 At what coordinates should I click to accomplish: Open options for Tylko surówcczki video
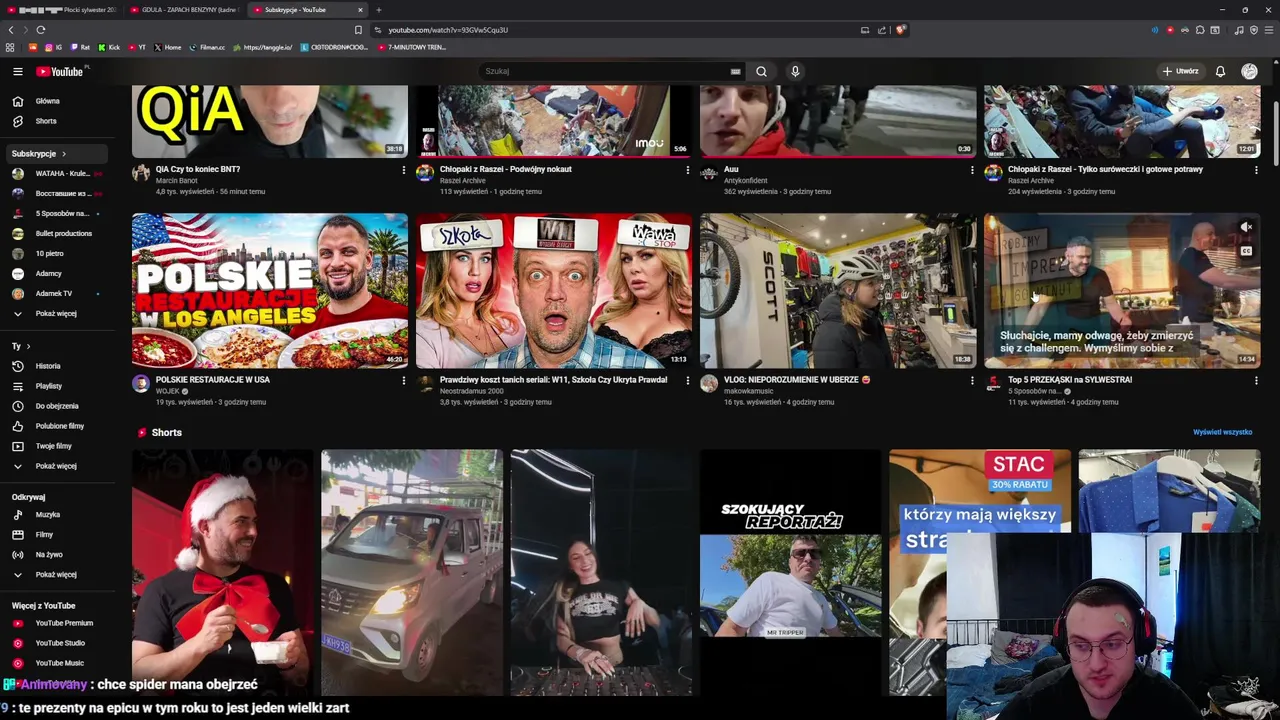(1256, 170)
